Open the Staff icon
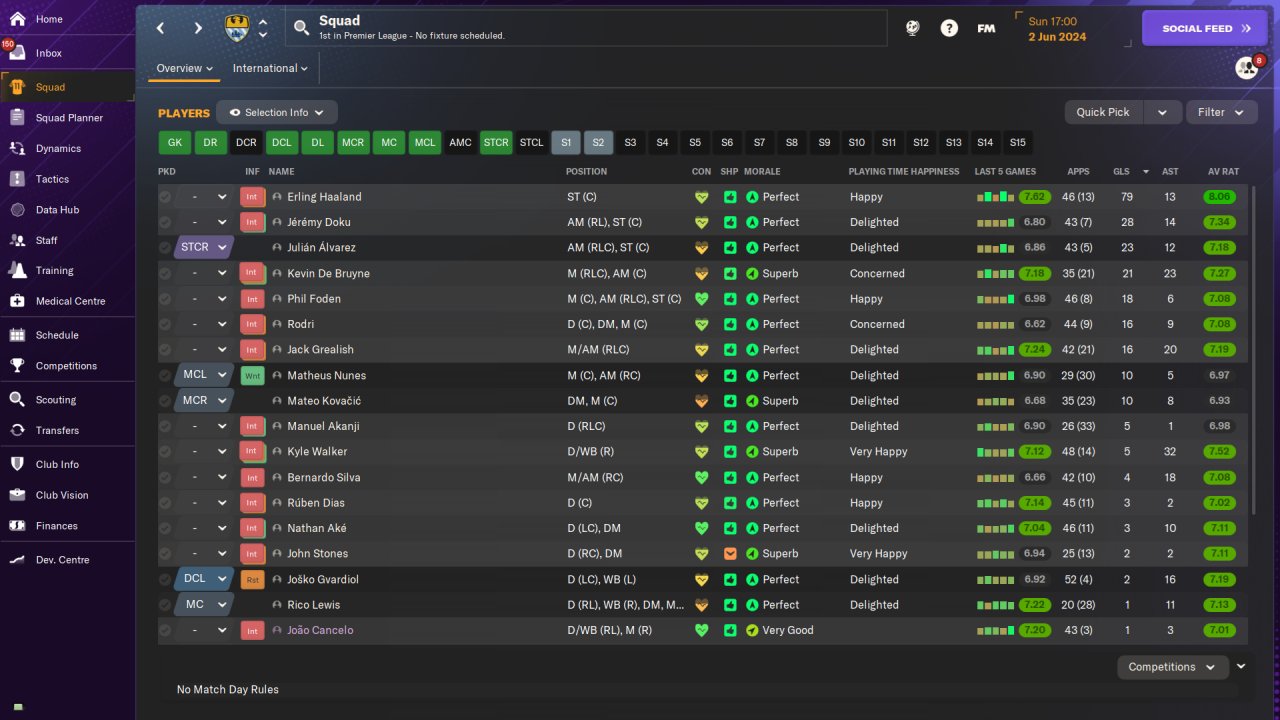 click(x=17, y=240)
